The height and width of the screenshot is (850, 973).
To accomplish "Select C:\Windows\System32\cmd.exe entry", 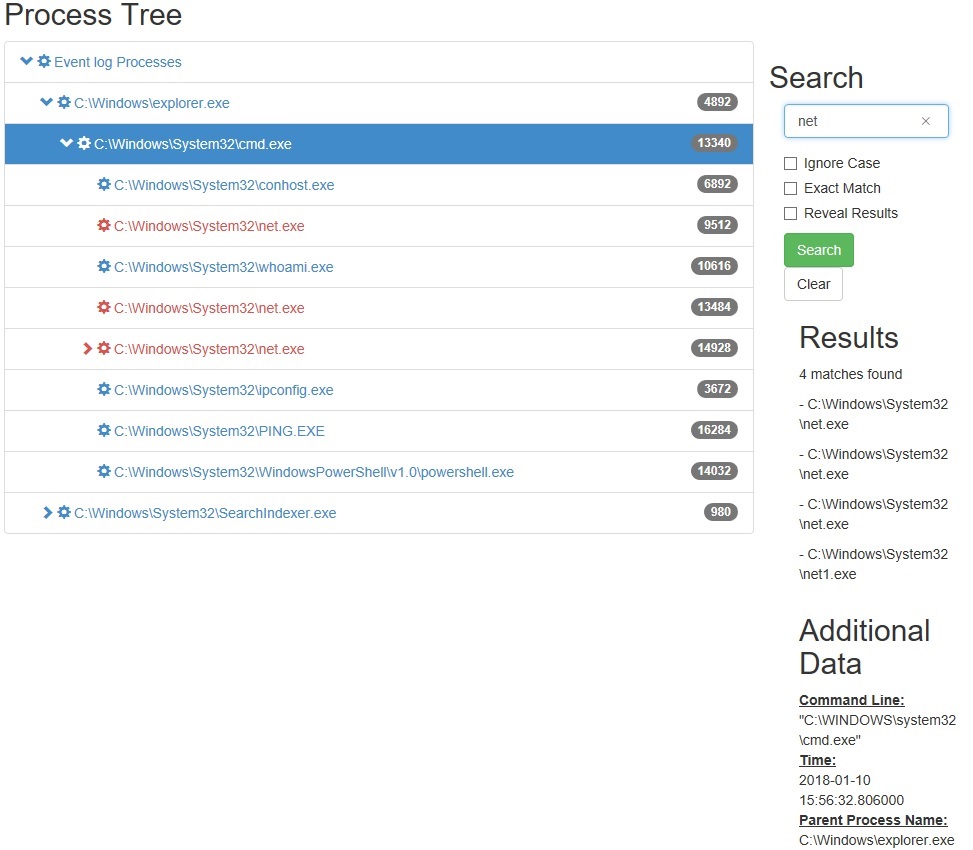I will point(192,144).
